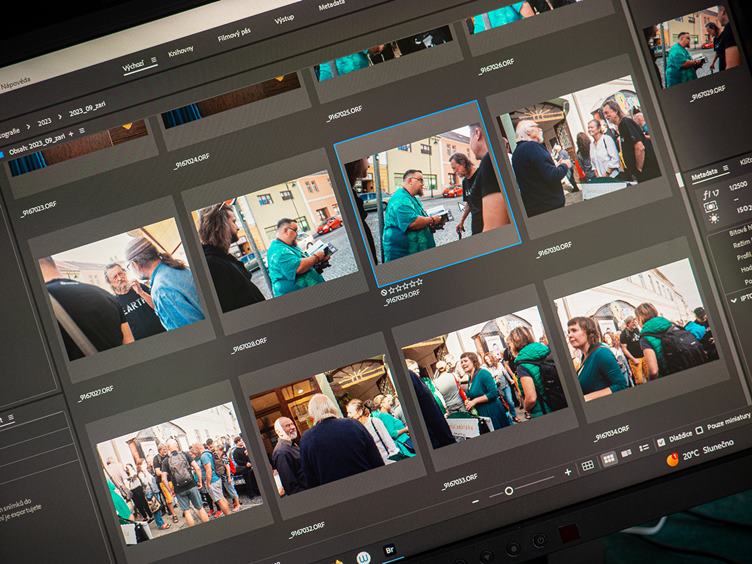Click the _9167023.ORF file name
The width and height of the screenshot is (752, 564).
(x=38, y=209)
